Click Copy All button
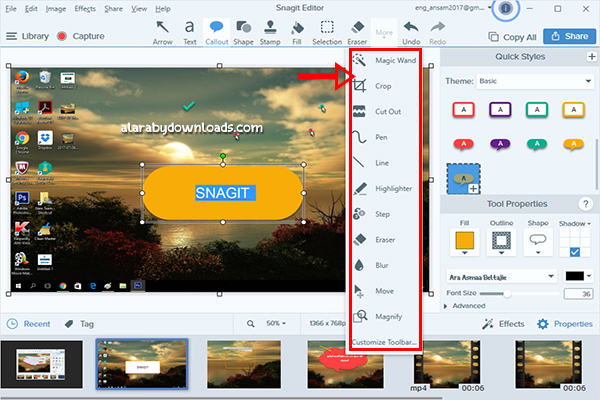 [x=512, y=37]
